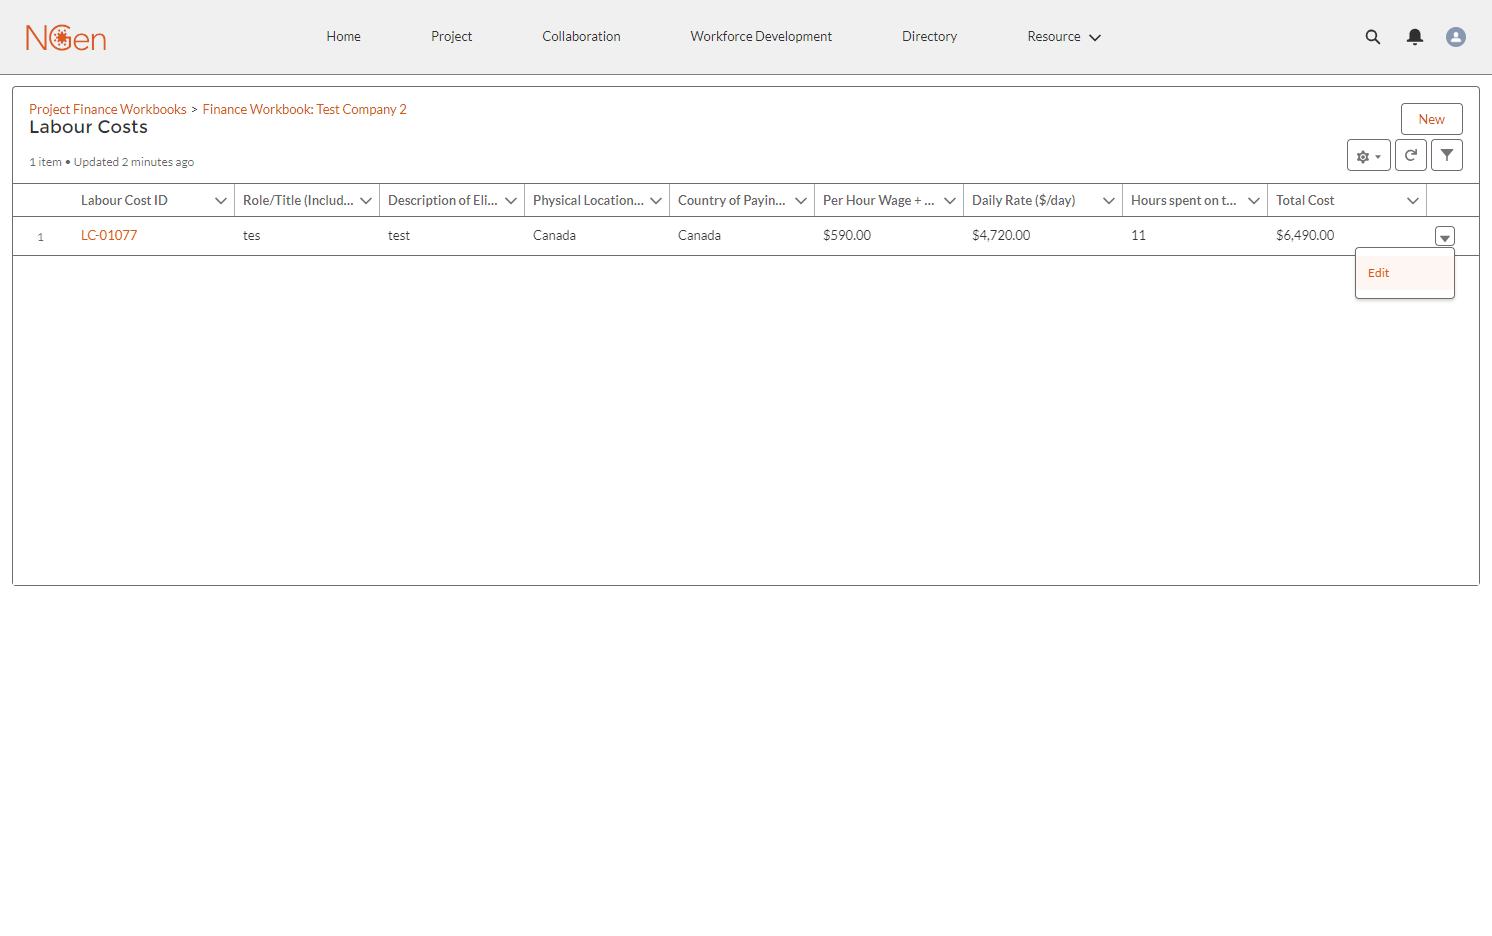Refresh the Labour Costs list
1492x936 pixels.
tap(1411, 155)
